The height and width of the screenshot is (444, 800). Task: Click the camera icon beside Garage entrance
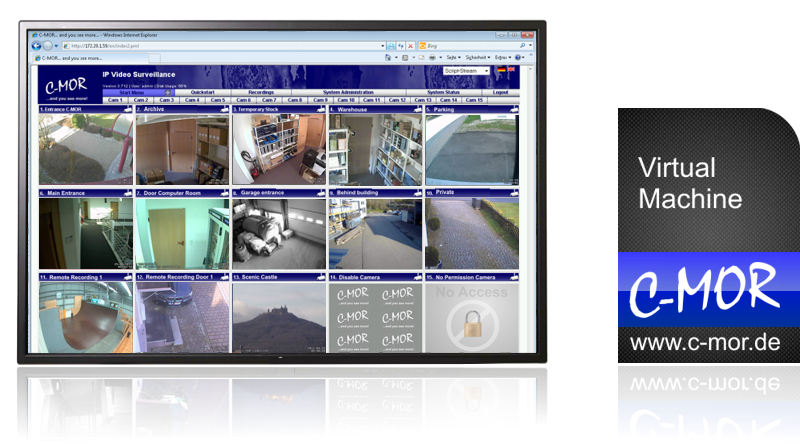pyautogui.click(x=321, y=192)
